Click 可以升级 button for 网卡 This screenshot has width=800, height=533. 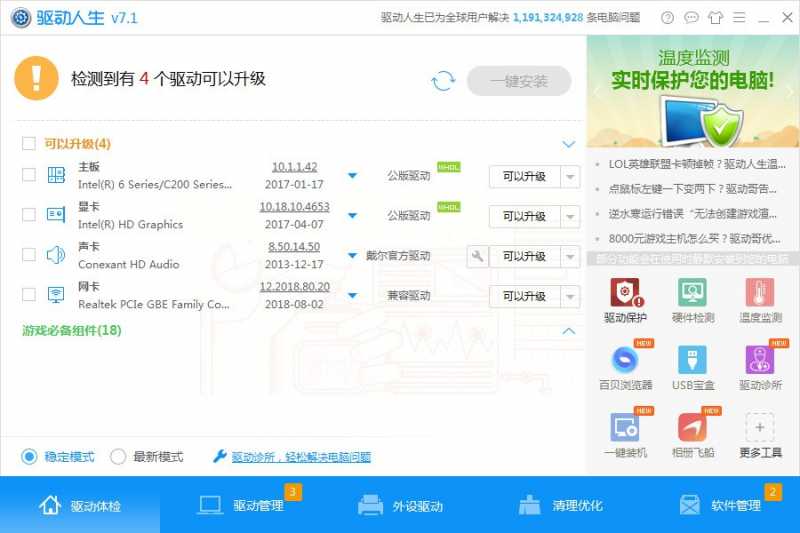pos(524,296)
